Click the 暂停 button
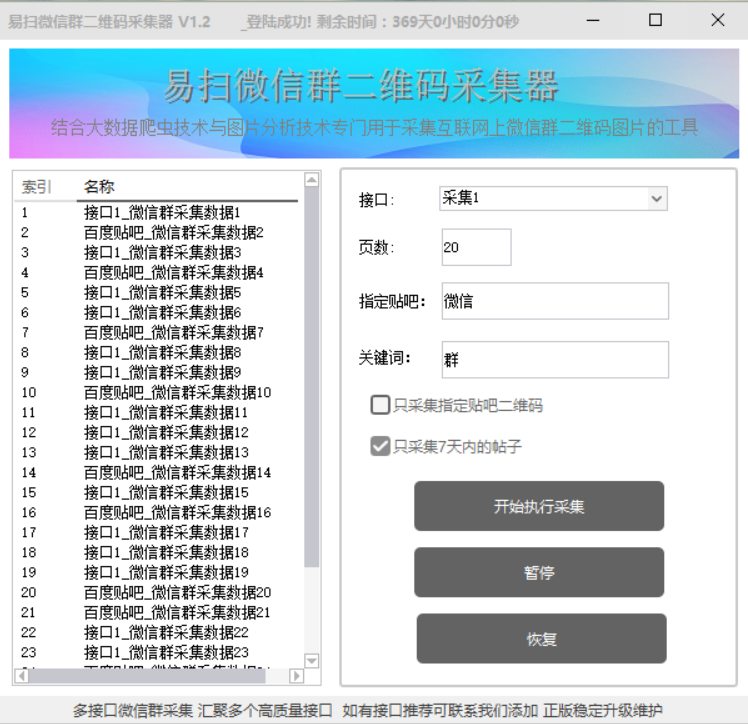Image resolution: width=748 pixels, height=724 pixels. coord(539,572)
